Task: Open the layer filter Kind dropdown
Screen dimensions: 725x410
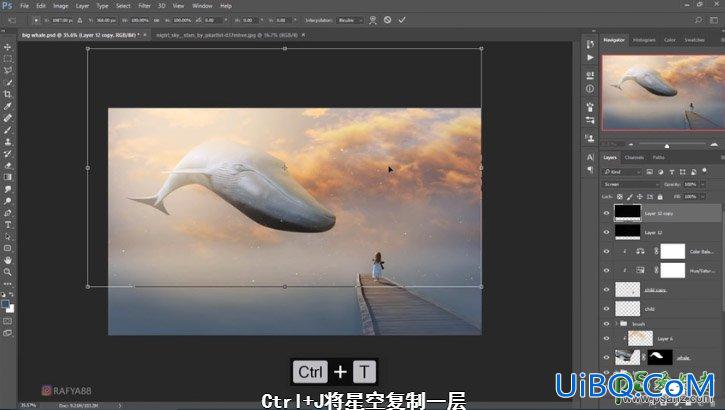Action: pyautogui.click(x=622, y=171)
